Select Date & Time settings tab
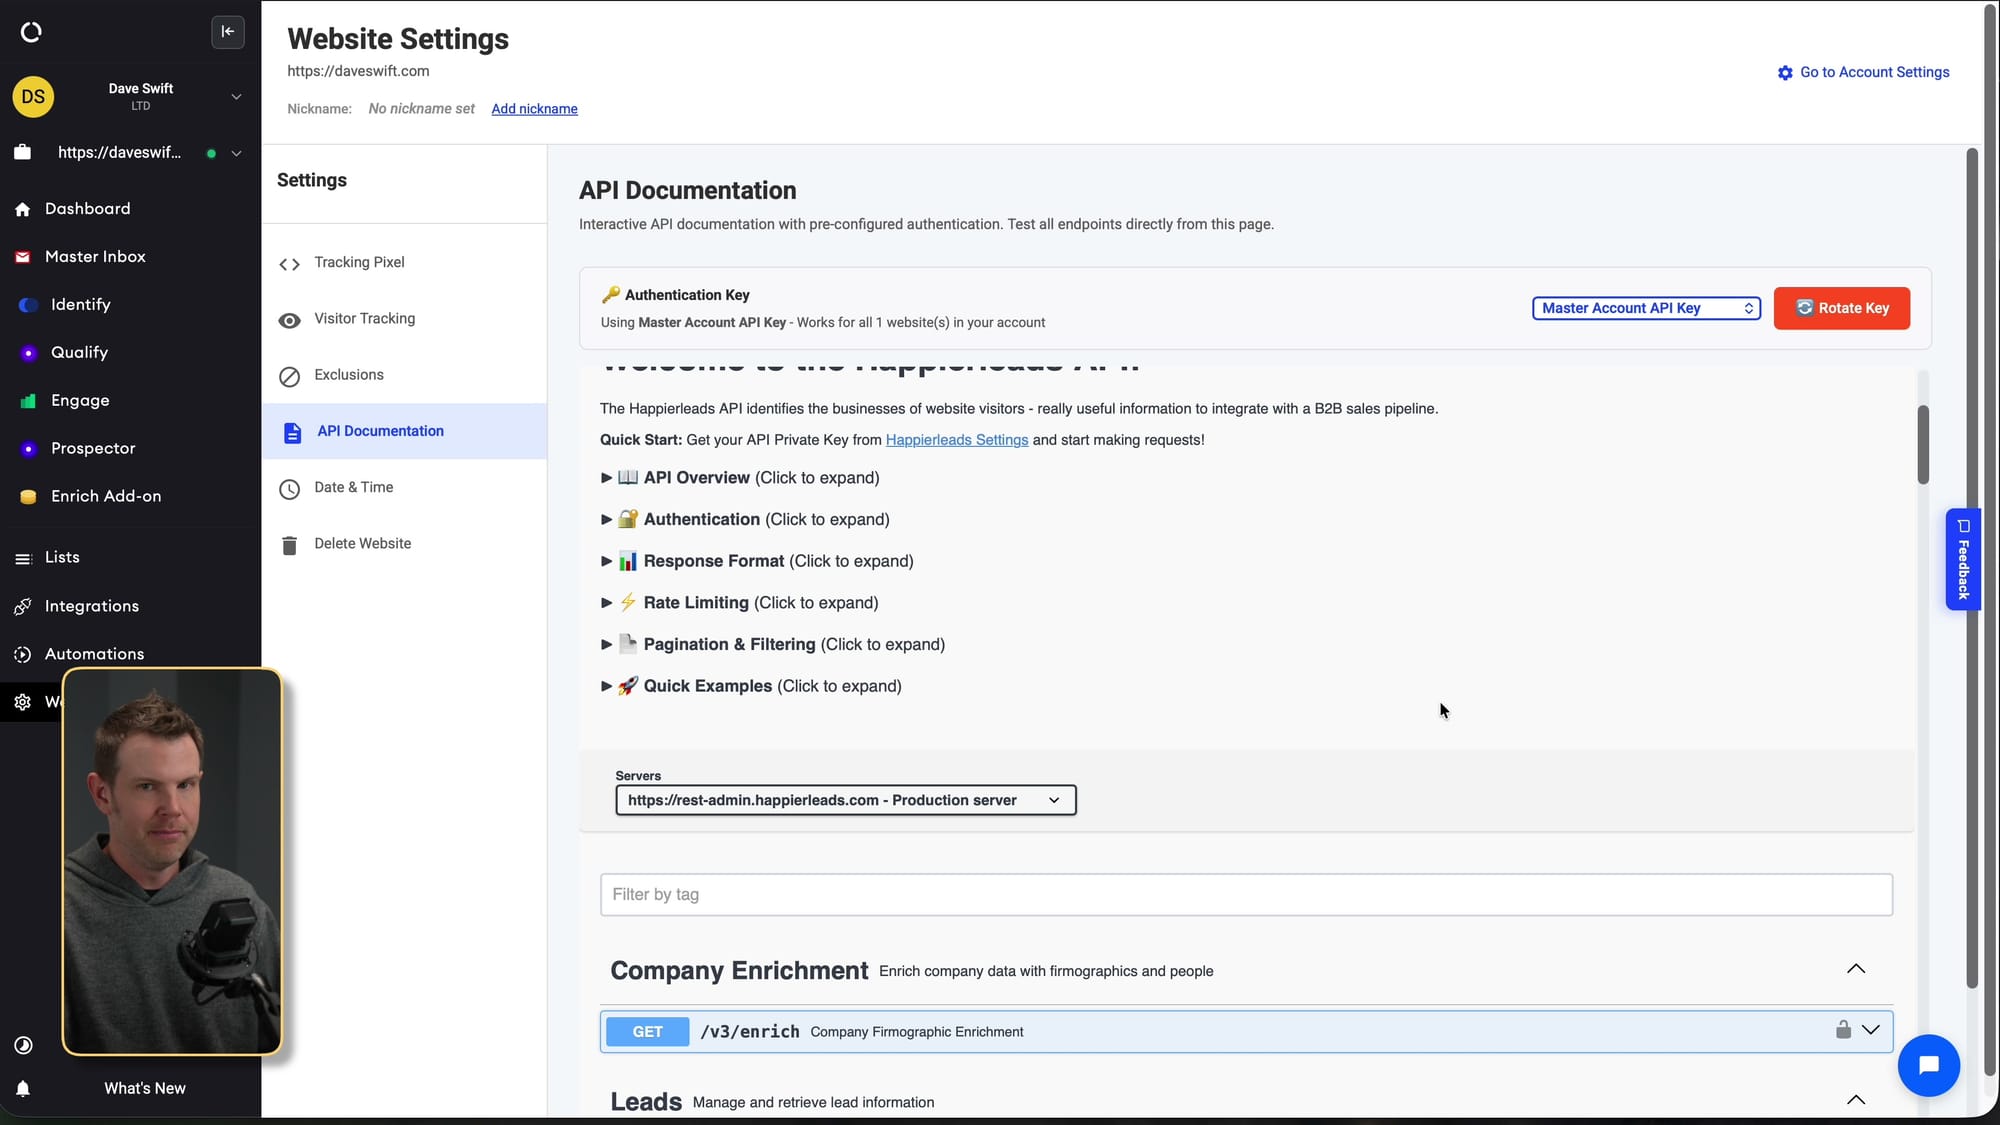Screen dimensions: 2000x1125 tap(404, 488)
